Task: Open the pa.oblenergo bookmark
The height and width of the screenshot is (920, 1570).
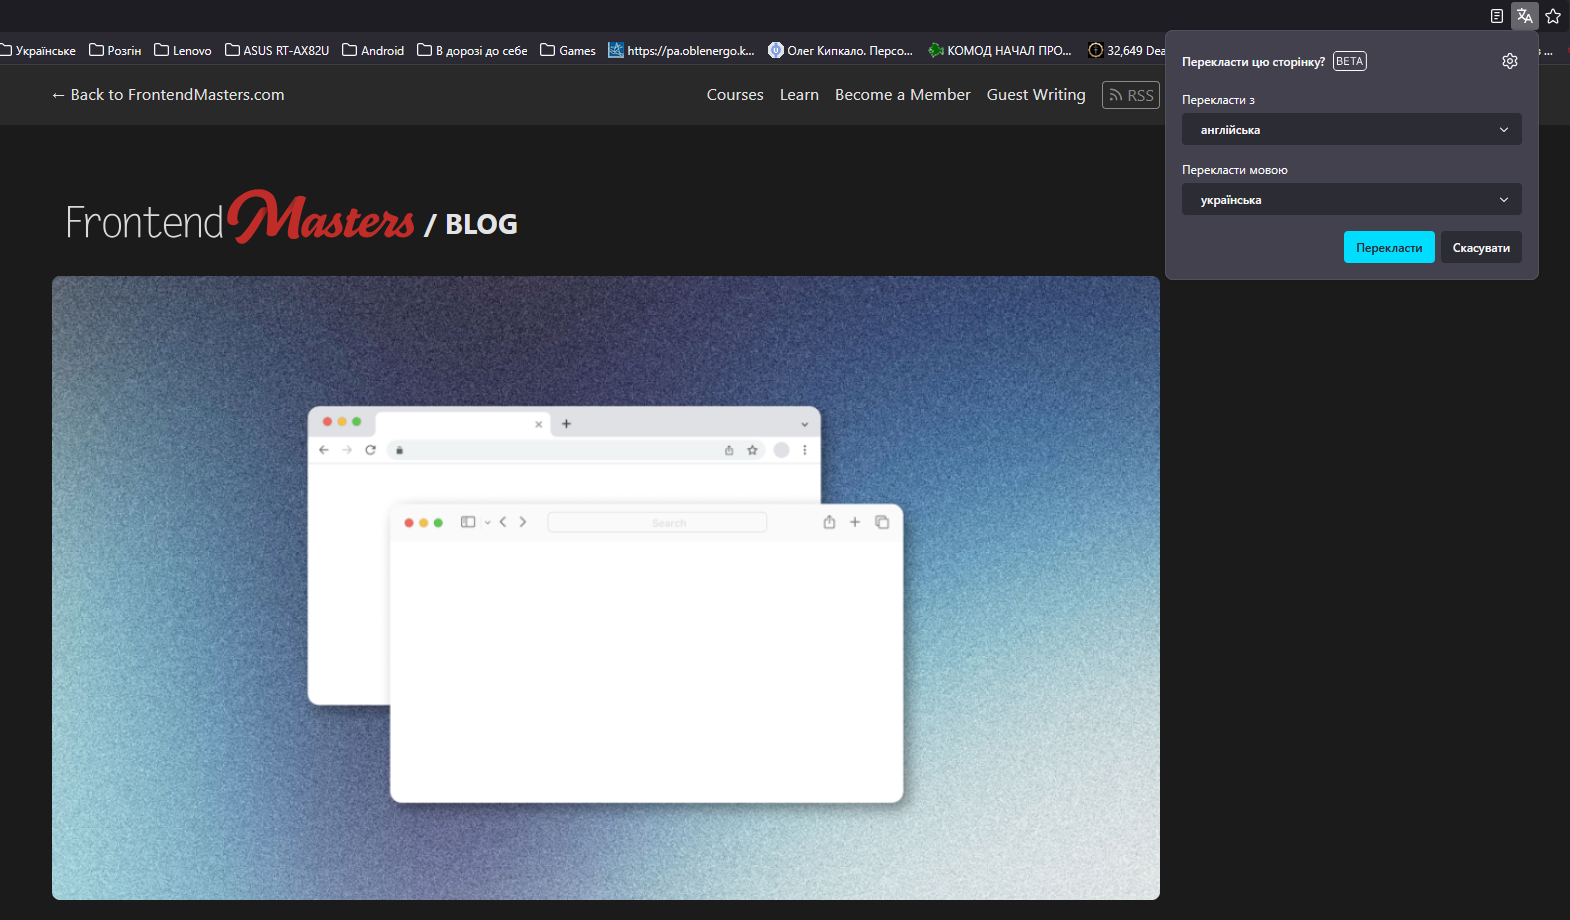Action: click(x=681, y=50)
